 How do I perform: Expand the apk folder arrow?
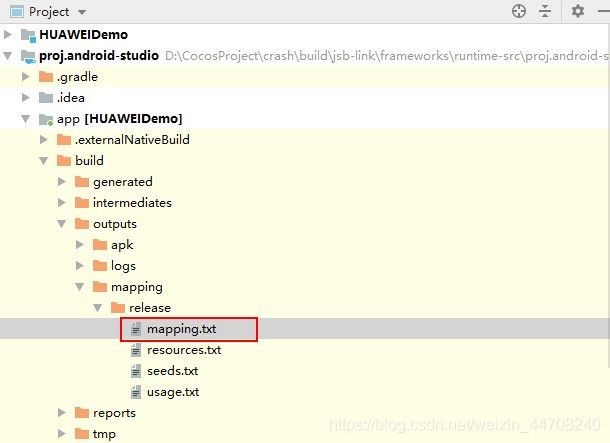[x=80, y=244]
